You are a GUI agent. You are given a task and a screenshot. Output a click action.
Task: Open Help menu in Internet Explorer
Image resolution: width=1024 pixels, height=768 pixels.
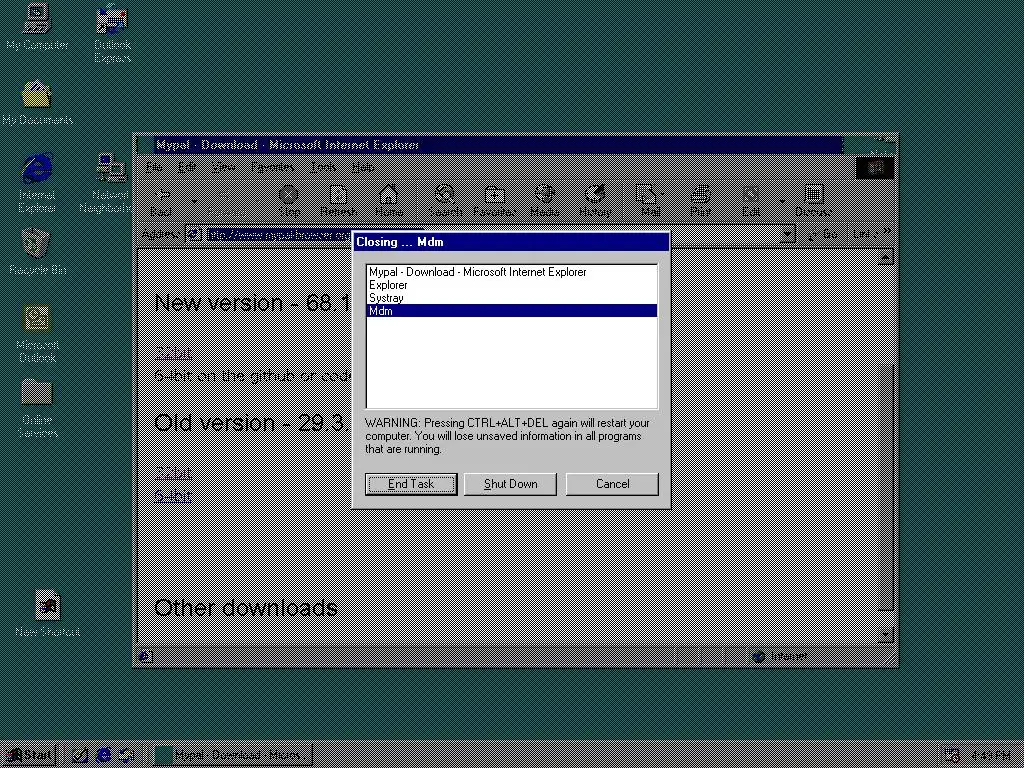tap(362, 167)
